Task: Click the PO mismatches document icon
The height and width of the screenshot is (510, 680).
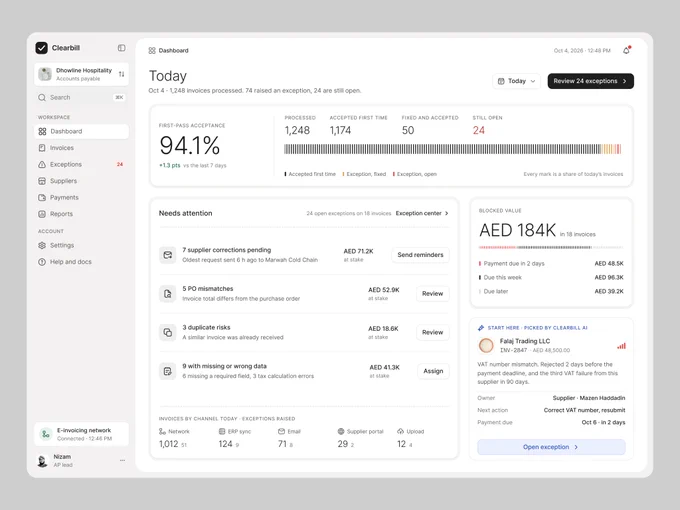Action: (x=167, y=294)
